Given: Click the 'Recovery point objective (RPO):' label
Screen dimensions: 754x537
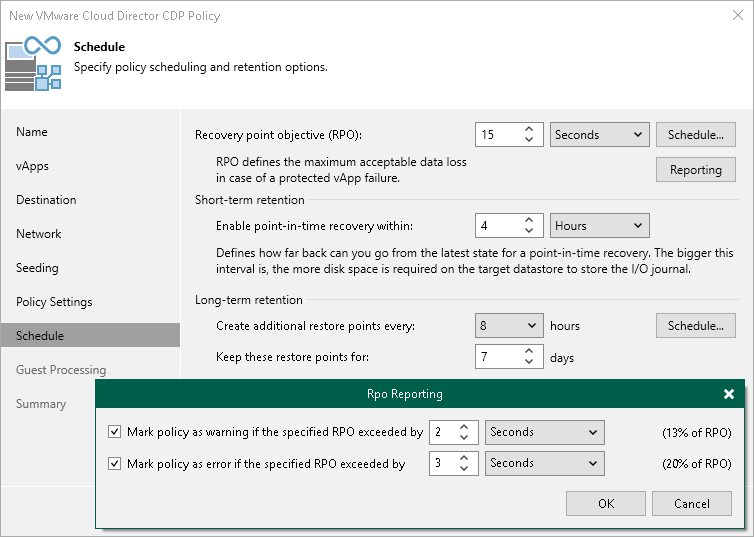Looking at the screenshot, I should [278, 135].
